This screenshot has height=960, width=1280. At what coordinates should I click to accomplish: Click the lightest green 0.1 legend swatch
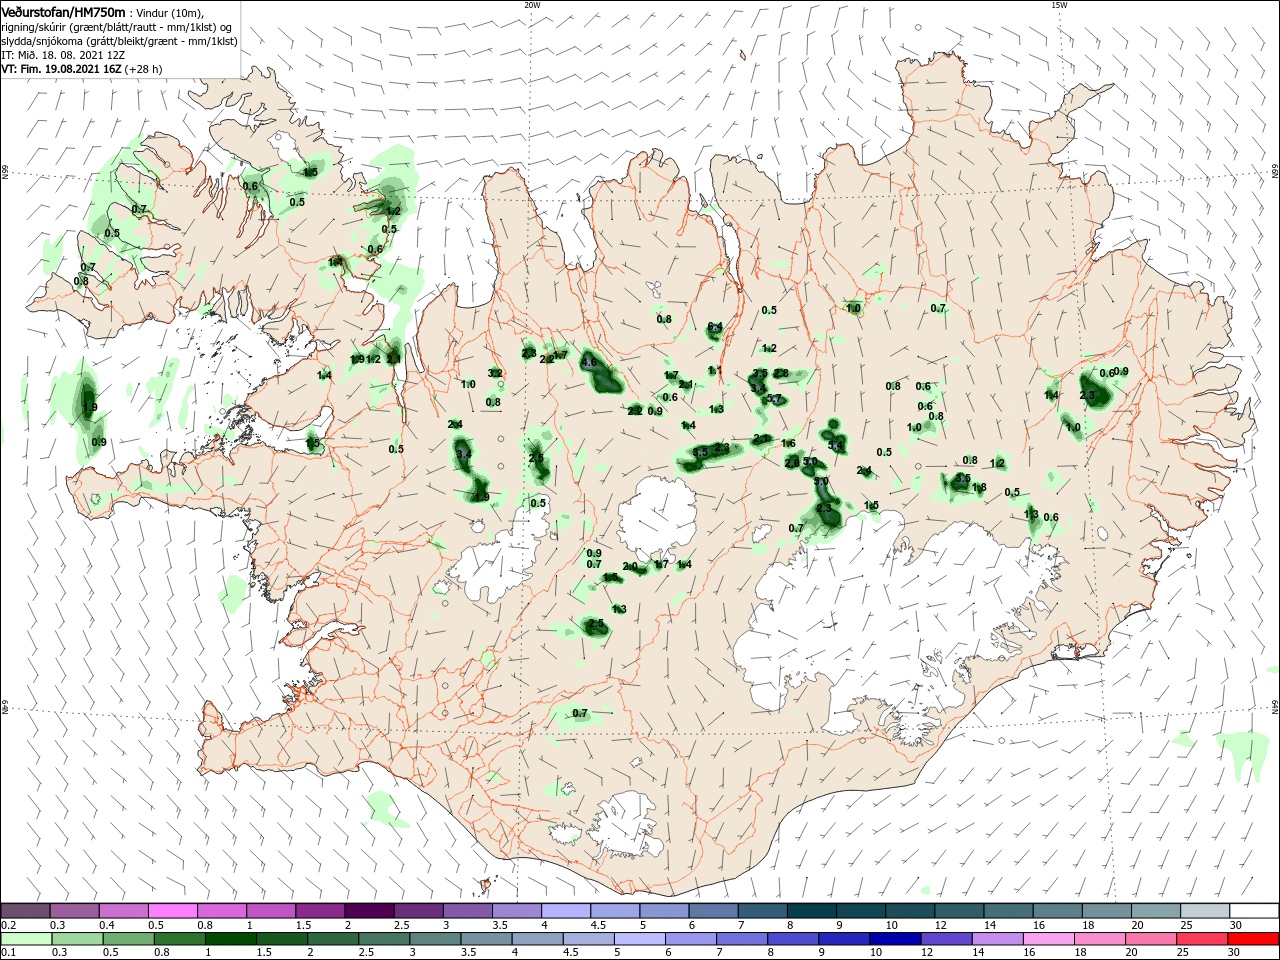click(25, 939)
